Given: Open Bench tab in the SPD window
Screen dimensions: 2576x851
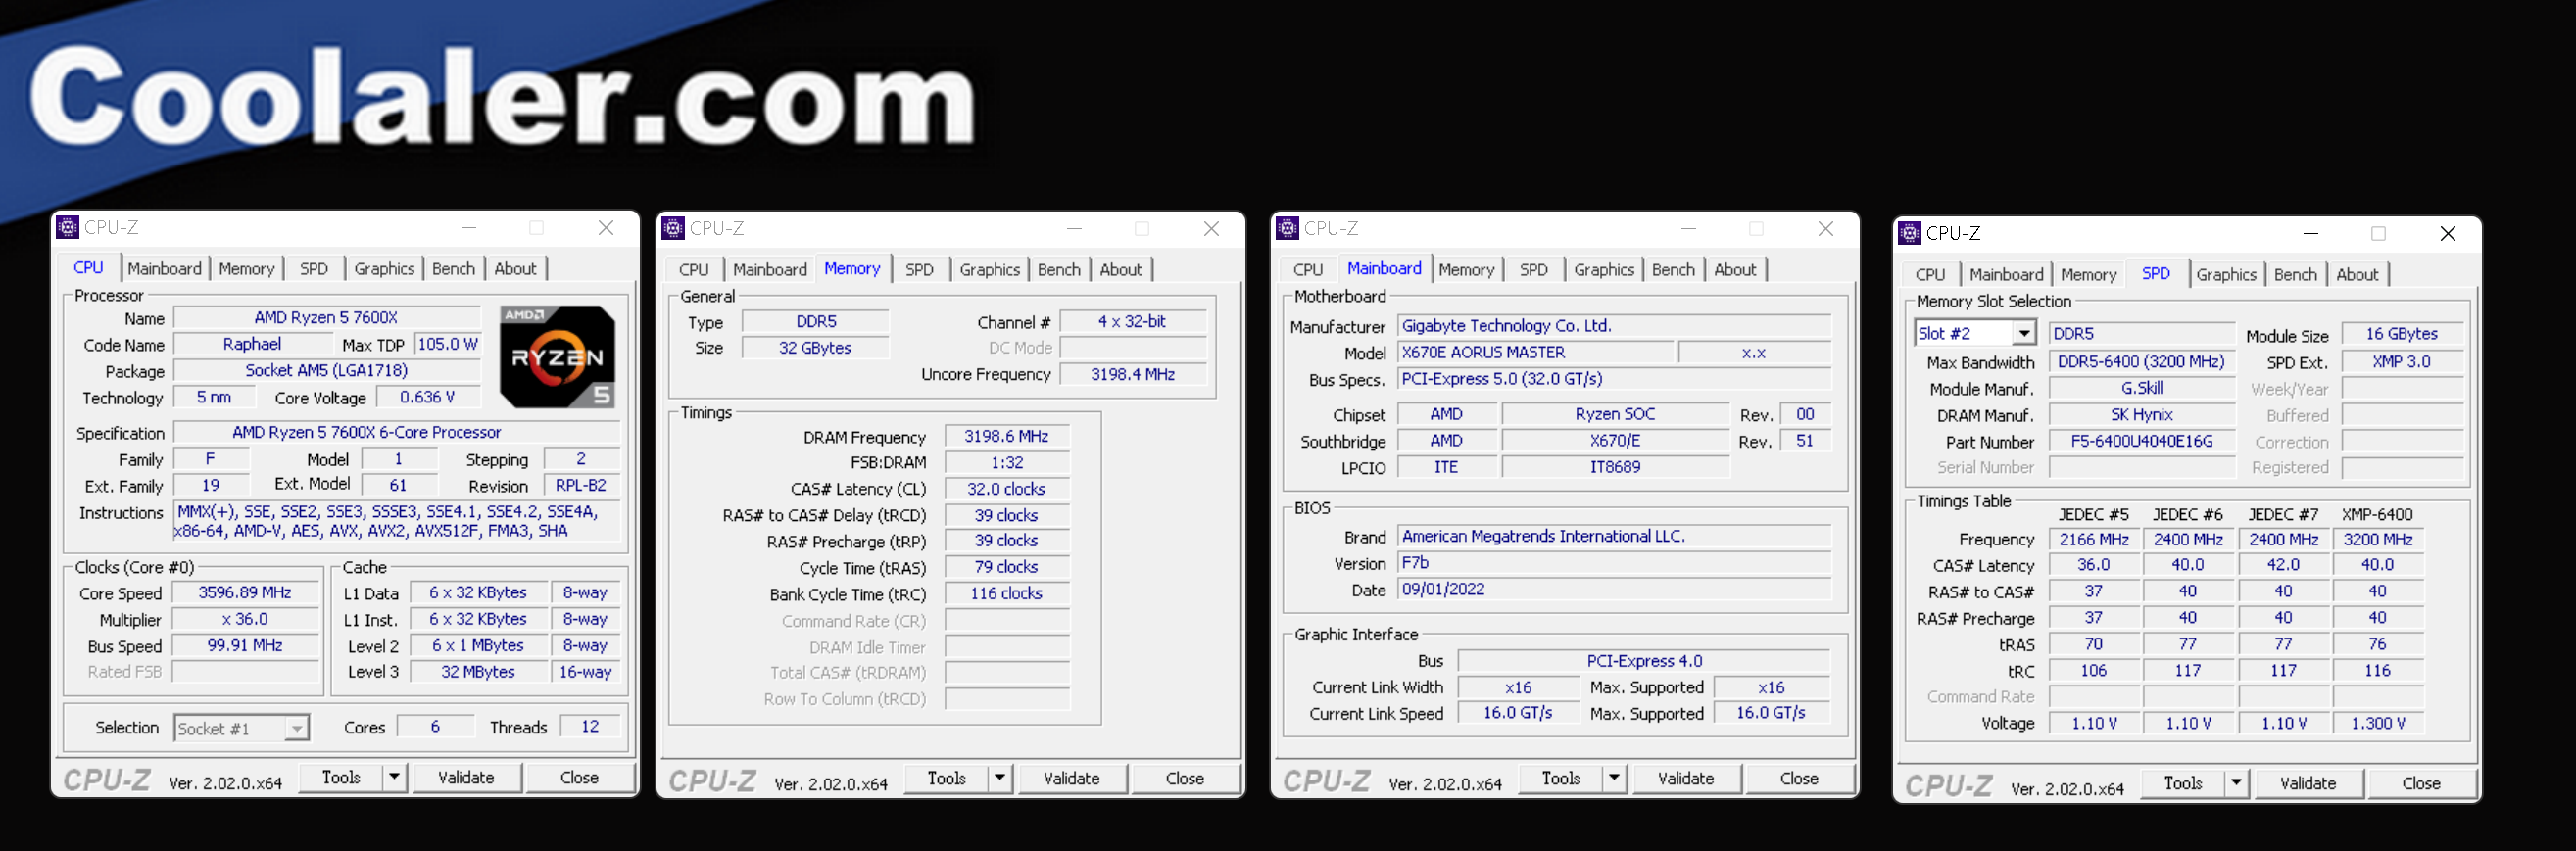Looking at the screenshot, I should pyautogui.click(x=2295, y=275).
